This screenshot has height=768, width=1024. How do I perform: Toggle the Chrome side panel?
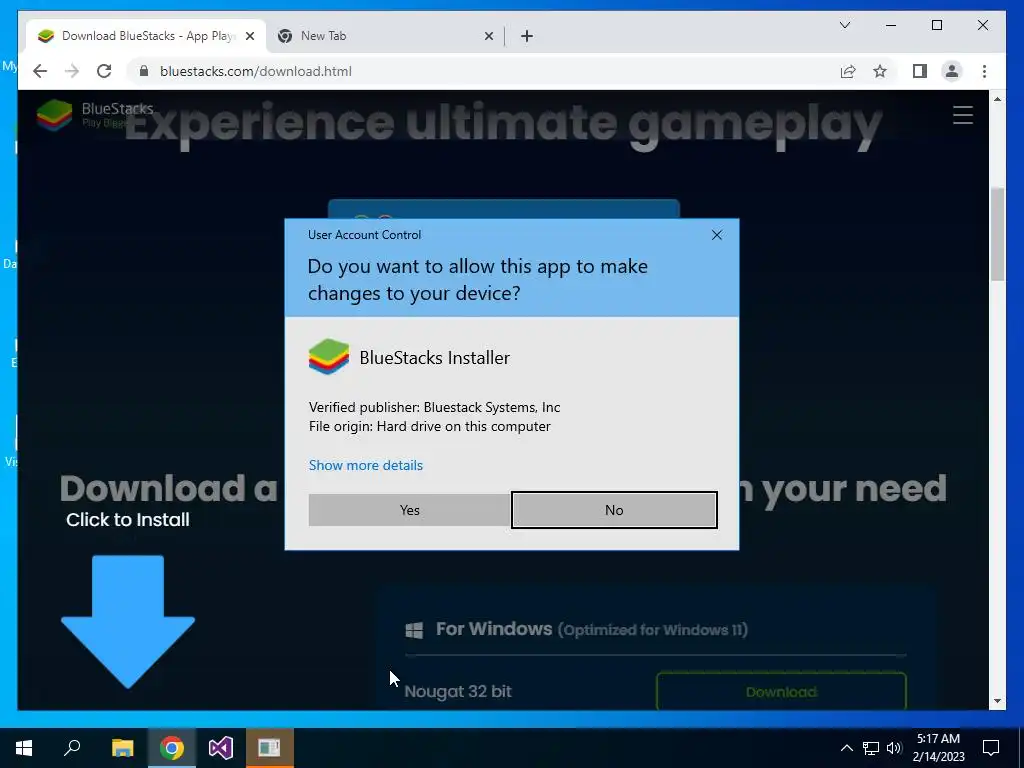[x=920, y=71]
